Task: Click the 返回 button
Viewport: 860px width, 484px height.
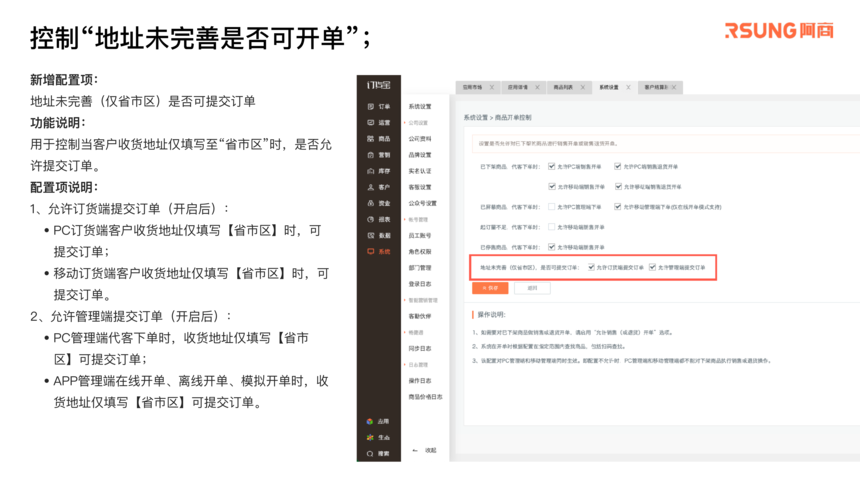Action: click(x=532, y=288)
